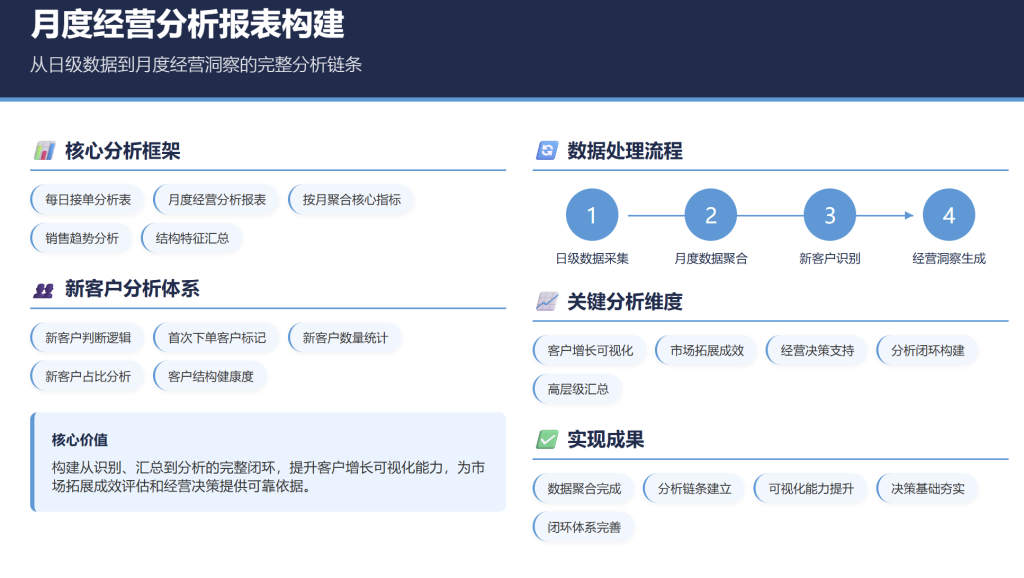The height and width of the screenshot is (578, 1024).
Task: Click the 数据处理流程 heading
Action: pyautogui.click(x=624, y=151)
